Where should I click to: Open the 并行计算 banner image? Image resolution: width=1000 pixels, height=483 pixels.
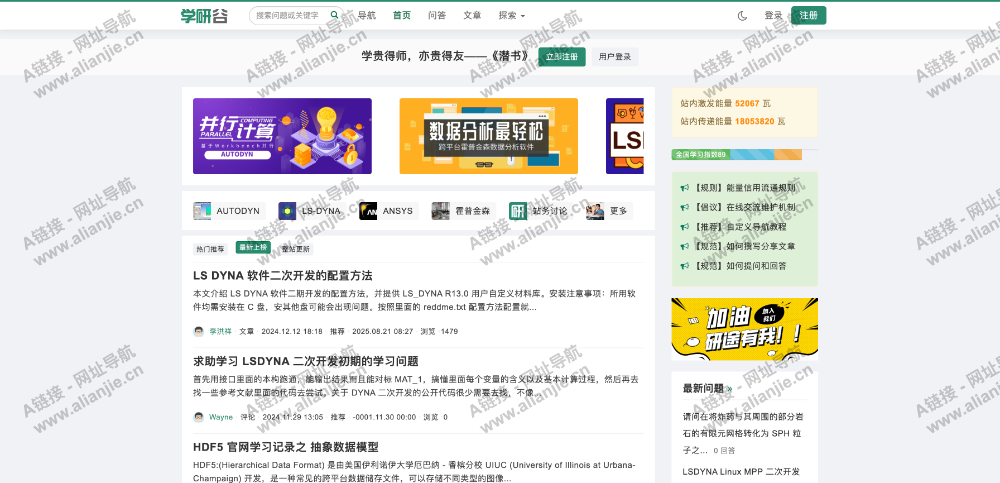coord(282,136)
